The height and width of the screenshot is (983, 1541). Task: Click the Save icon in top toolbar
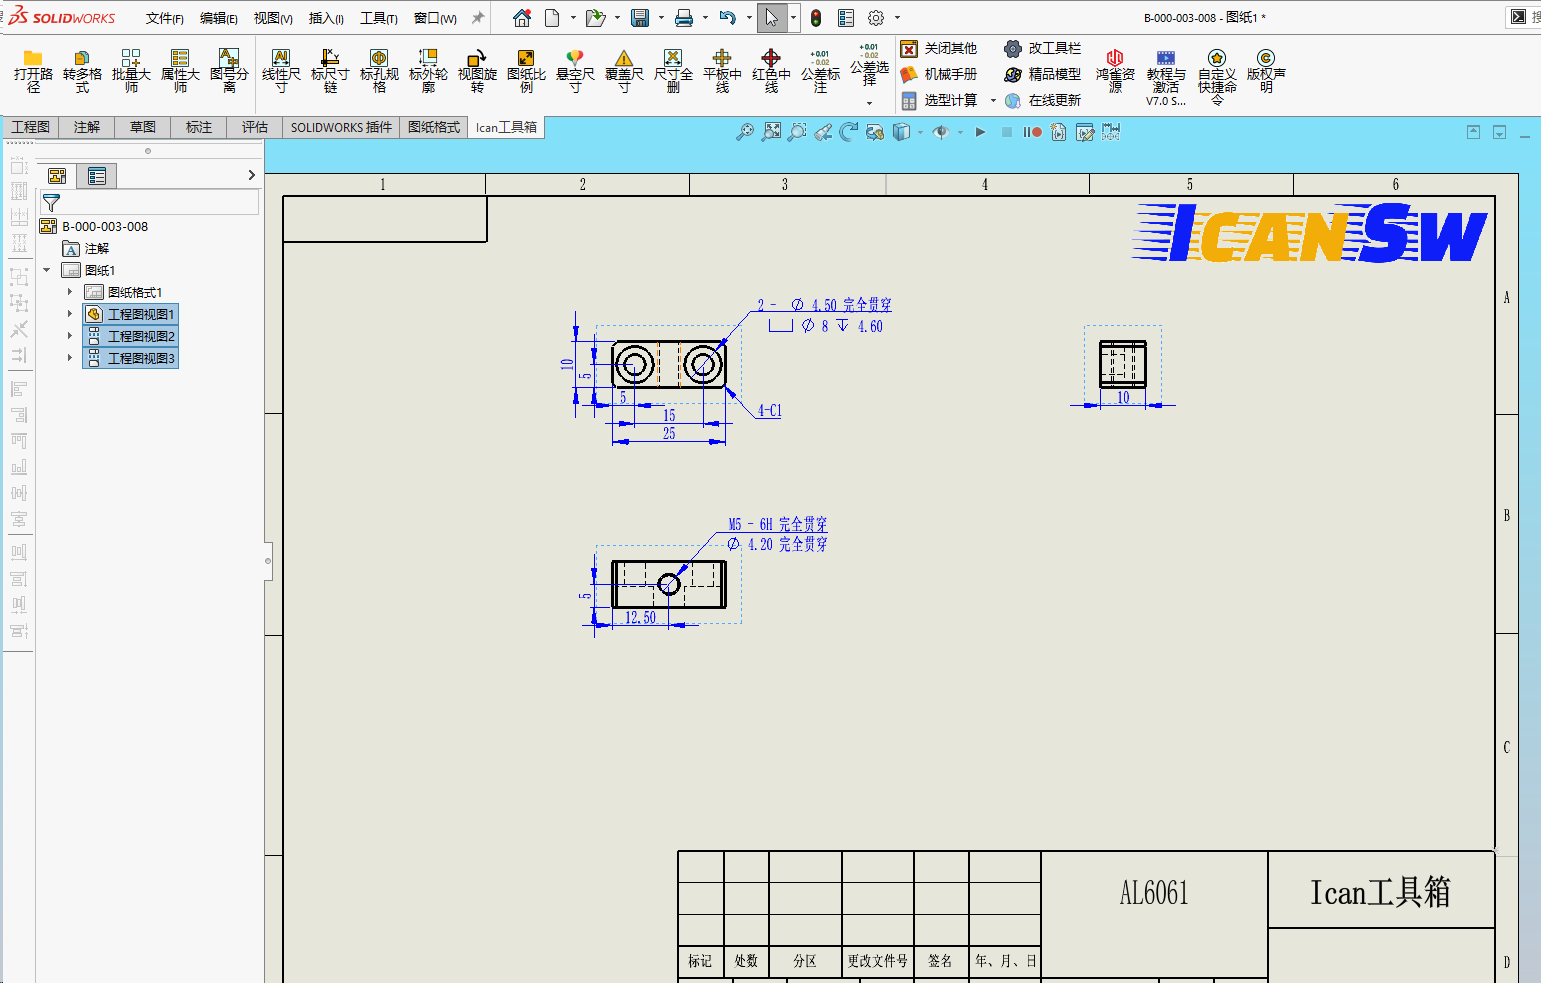640,18
